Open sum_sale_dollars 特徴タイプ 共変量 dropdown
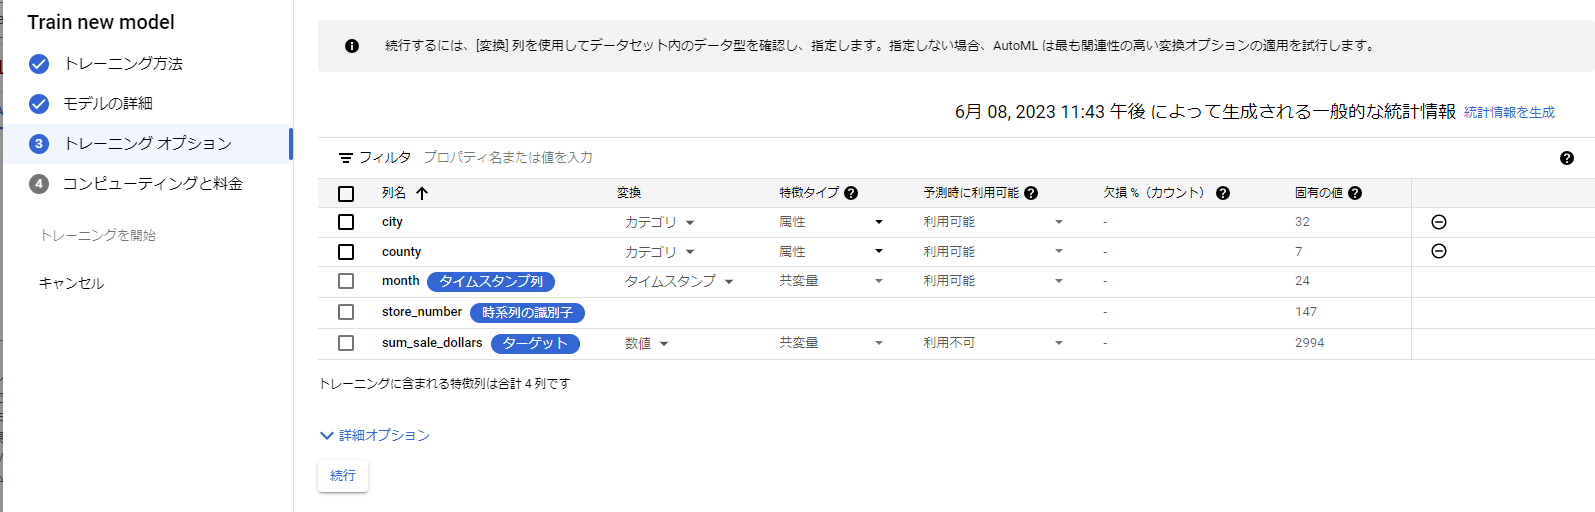The image size is (1595, 512). point(832,343)
